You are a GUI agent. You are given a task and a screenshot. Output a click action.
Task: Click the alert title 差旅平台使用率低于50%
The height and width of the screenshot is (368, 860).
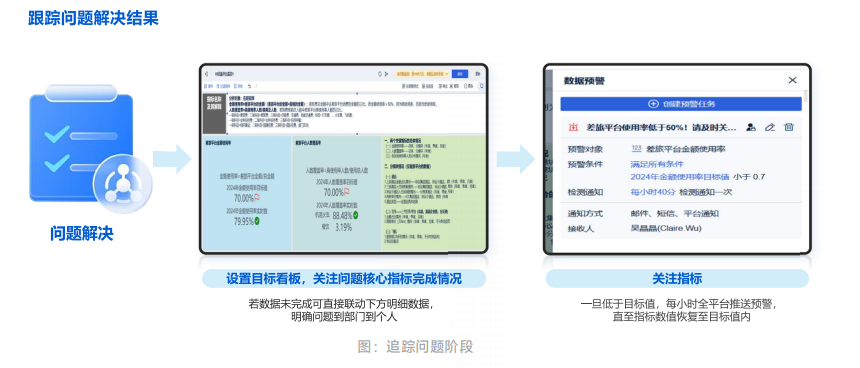tap(661, 127)
